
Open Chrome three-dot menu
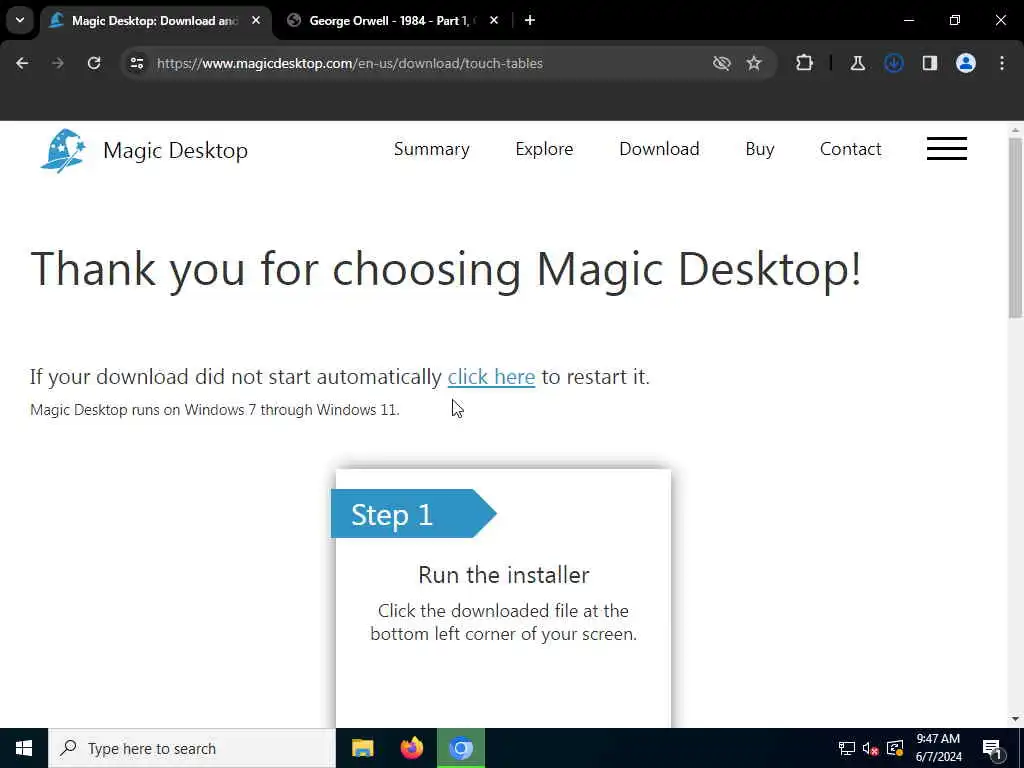1002,63
